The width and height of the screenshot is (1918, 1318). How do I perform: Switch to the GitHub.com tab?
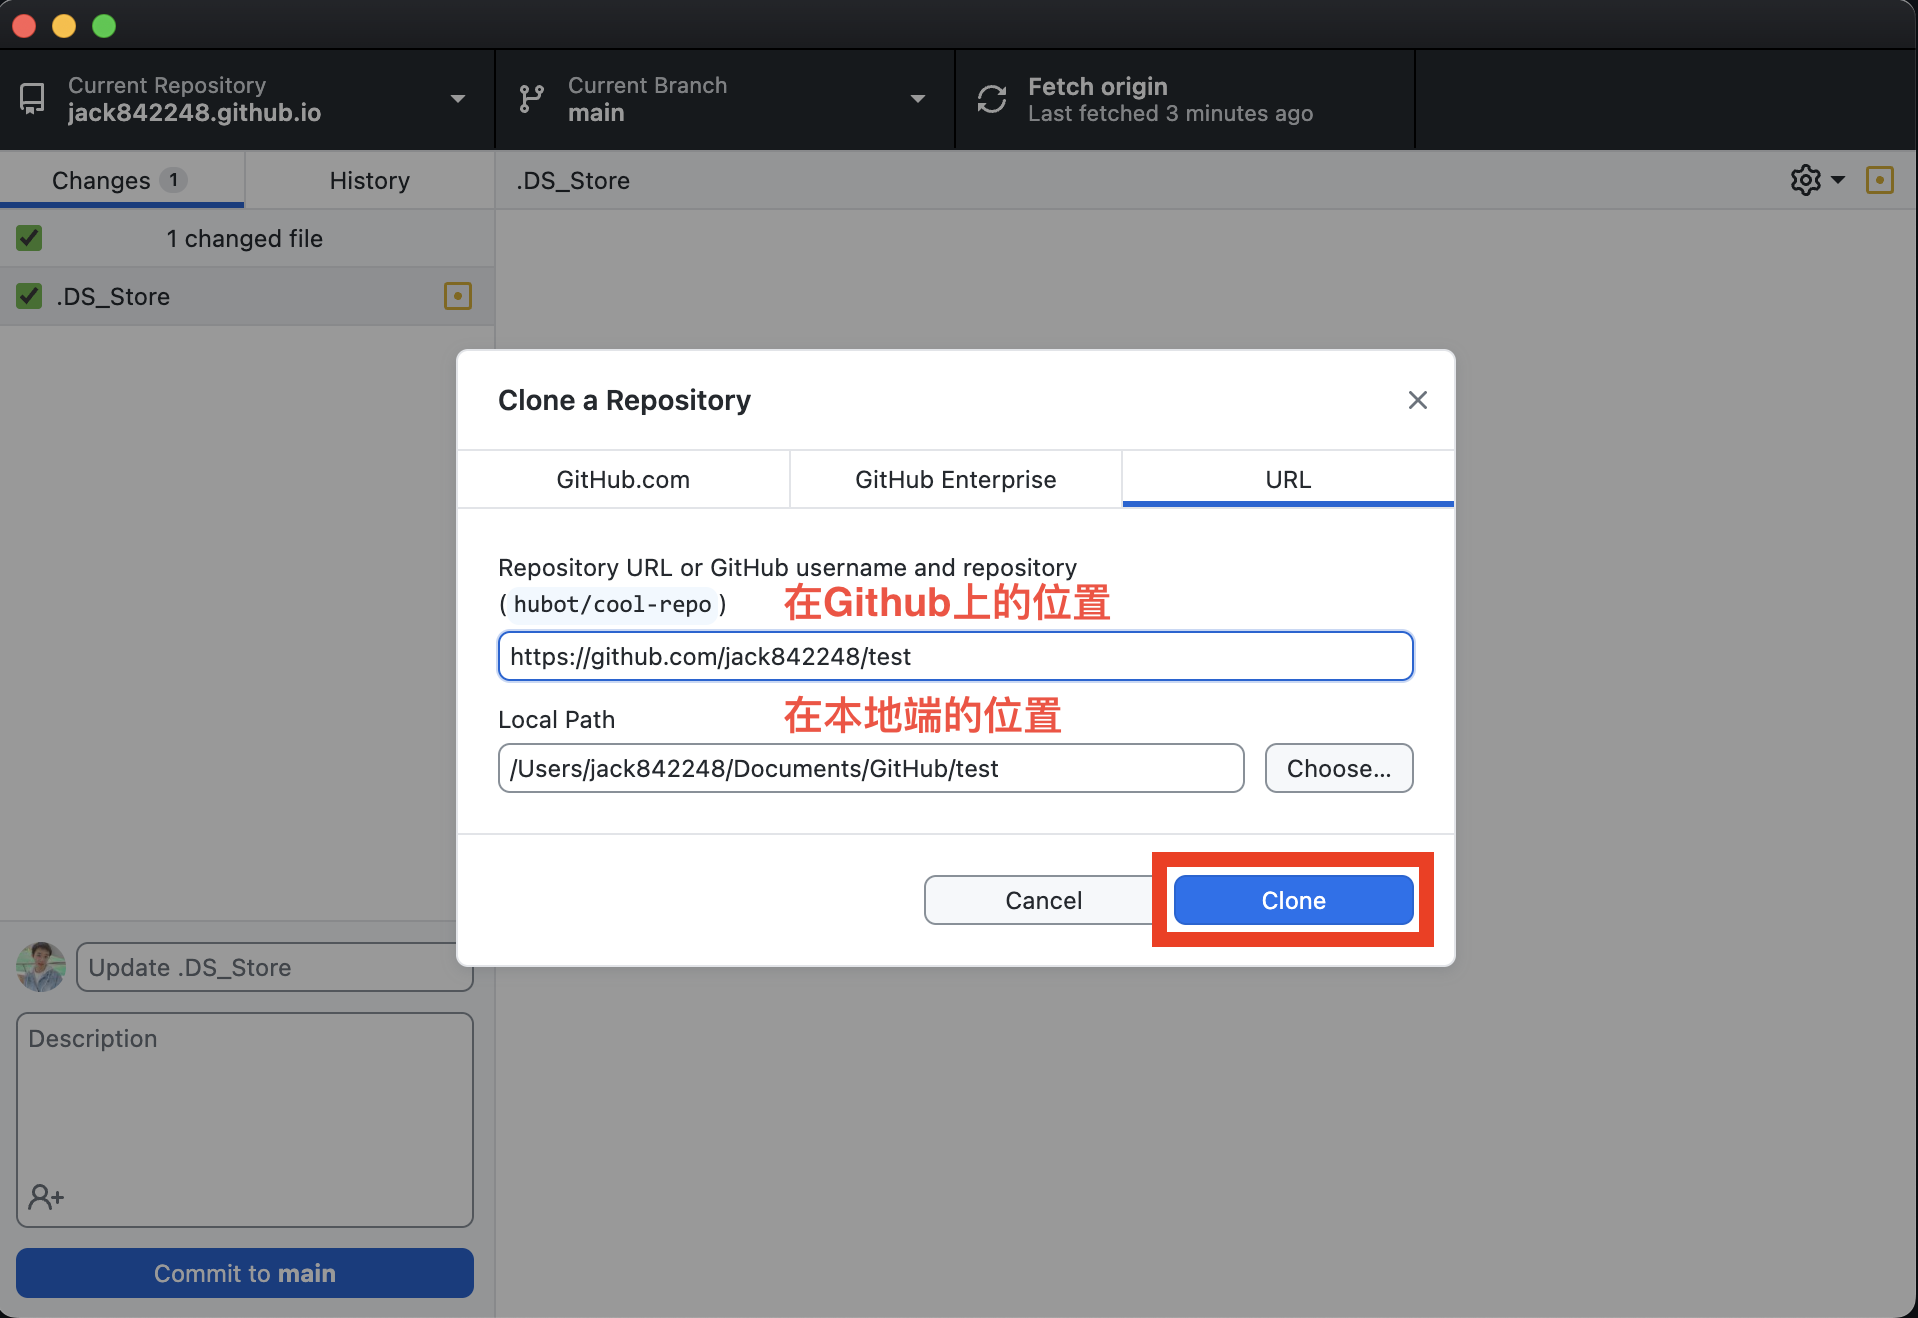coord(623,480)
